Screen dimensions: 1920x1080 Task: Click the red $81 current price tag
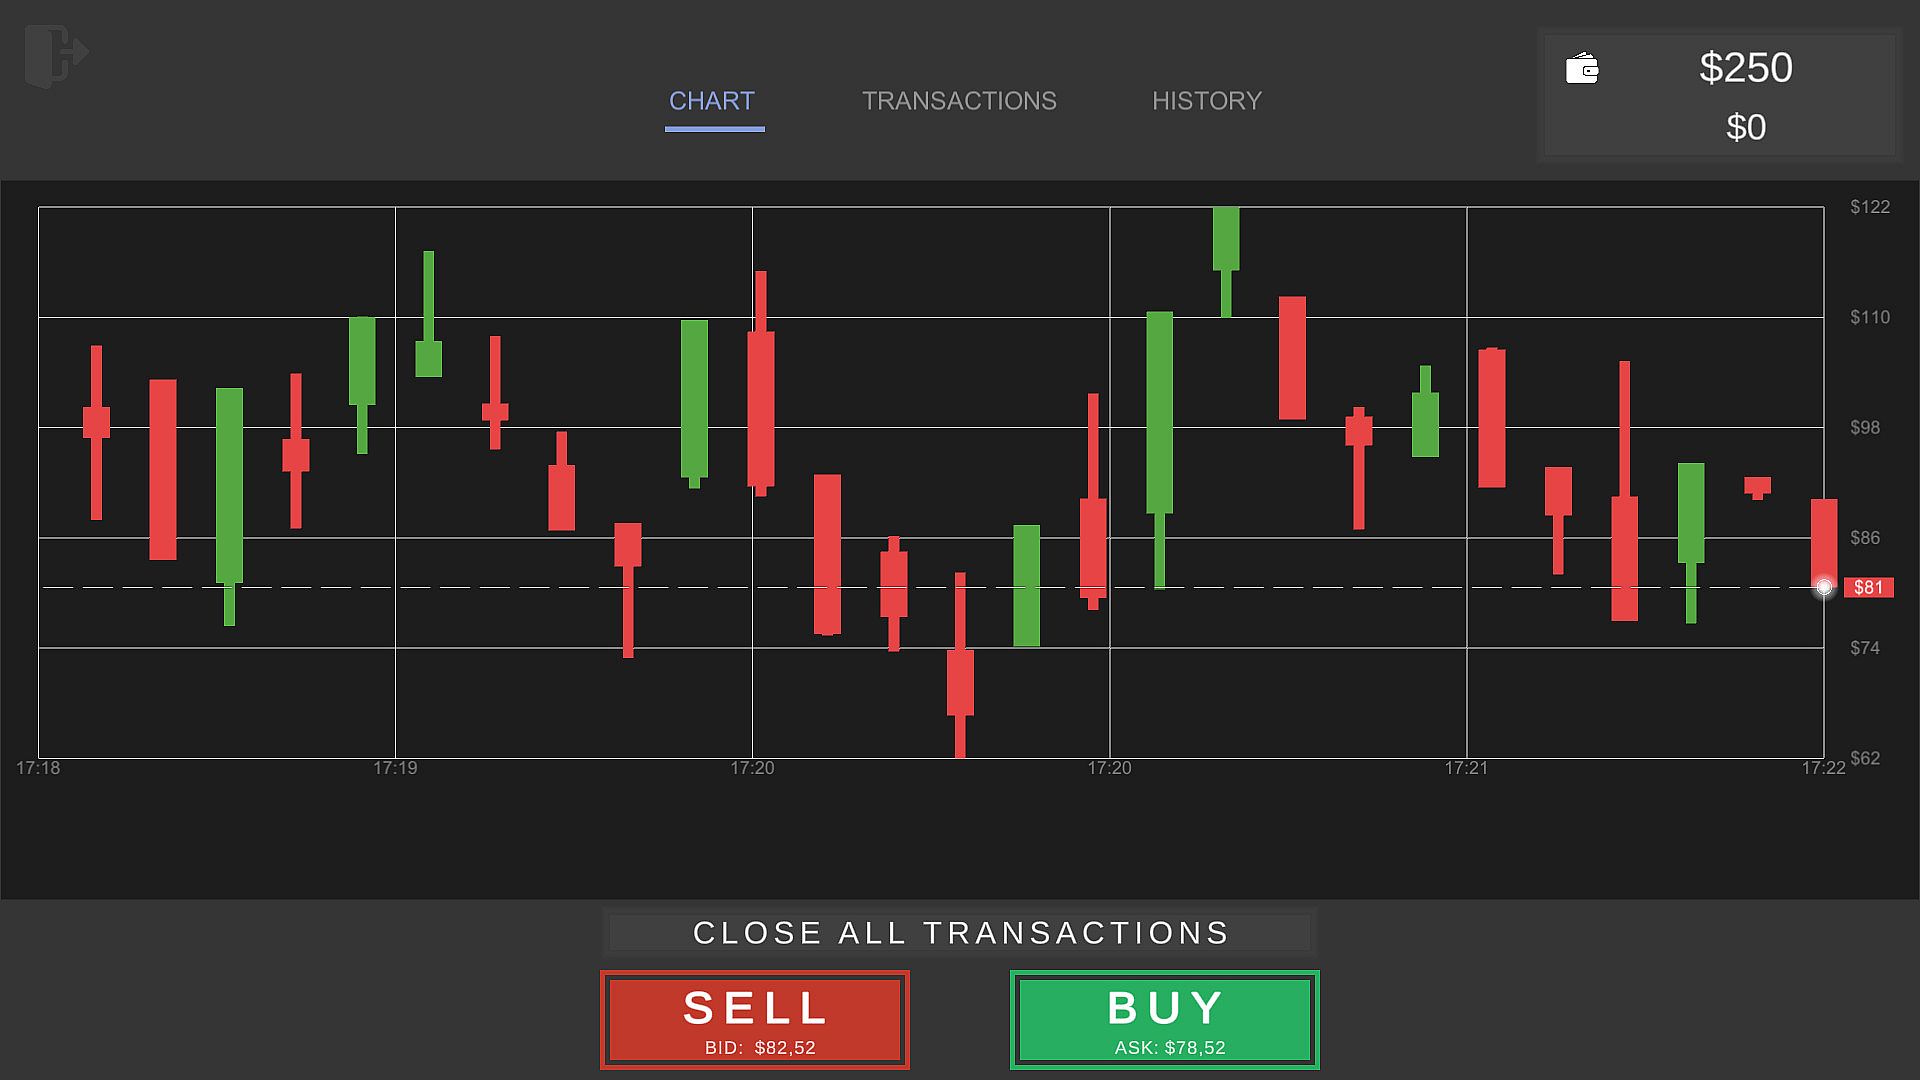click(x=1868, y=587)
